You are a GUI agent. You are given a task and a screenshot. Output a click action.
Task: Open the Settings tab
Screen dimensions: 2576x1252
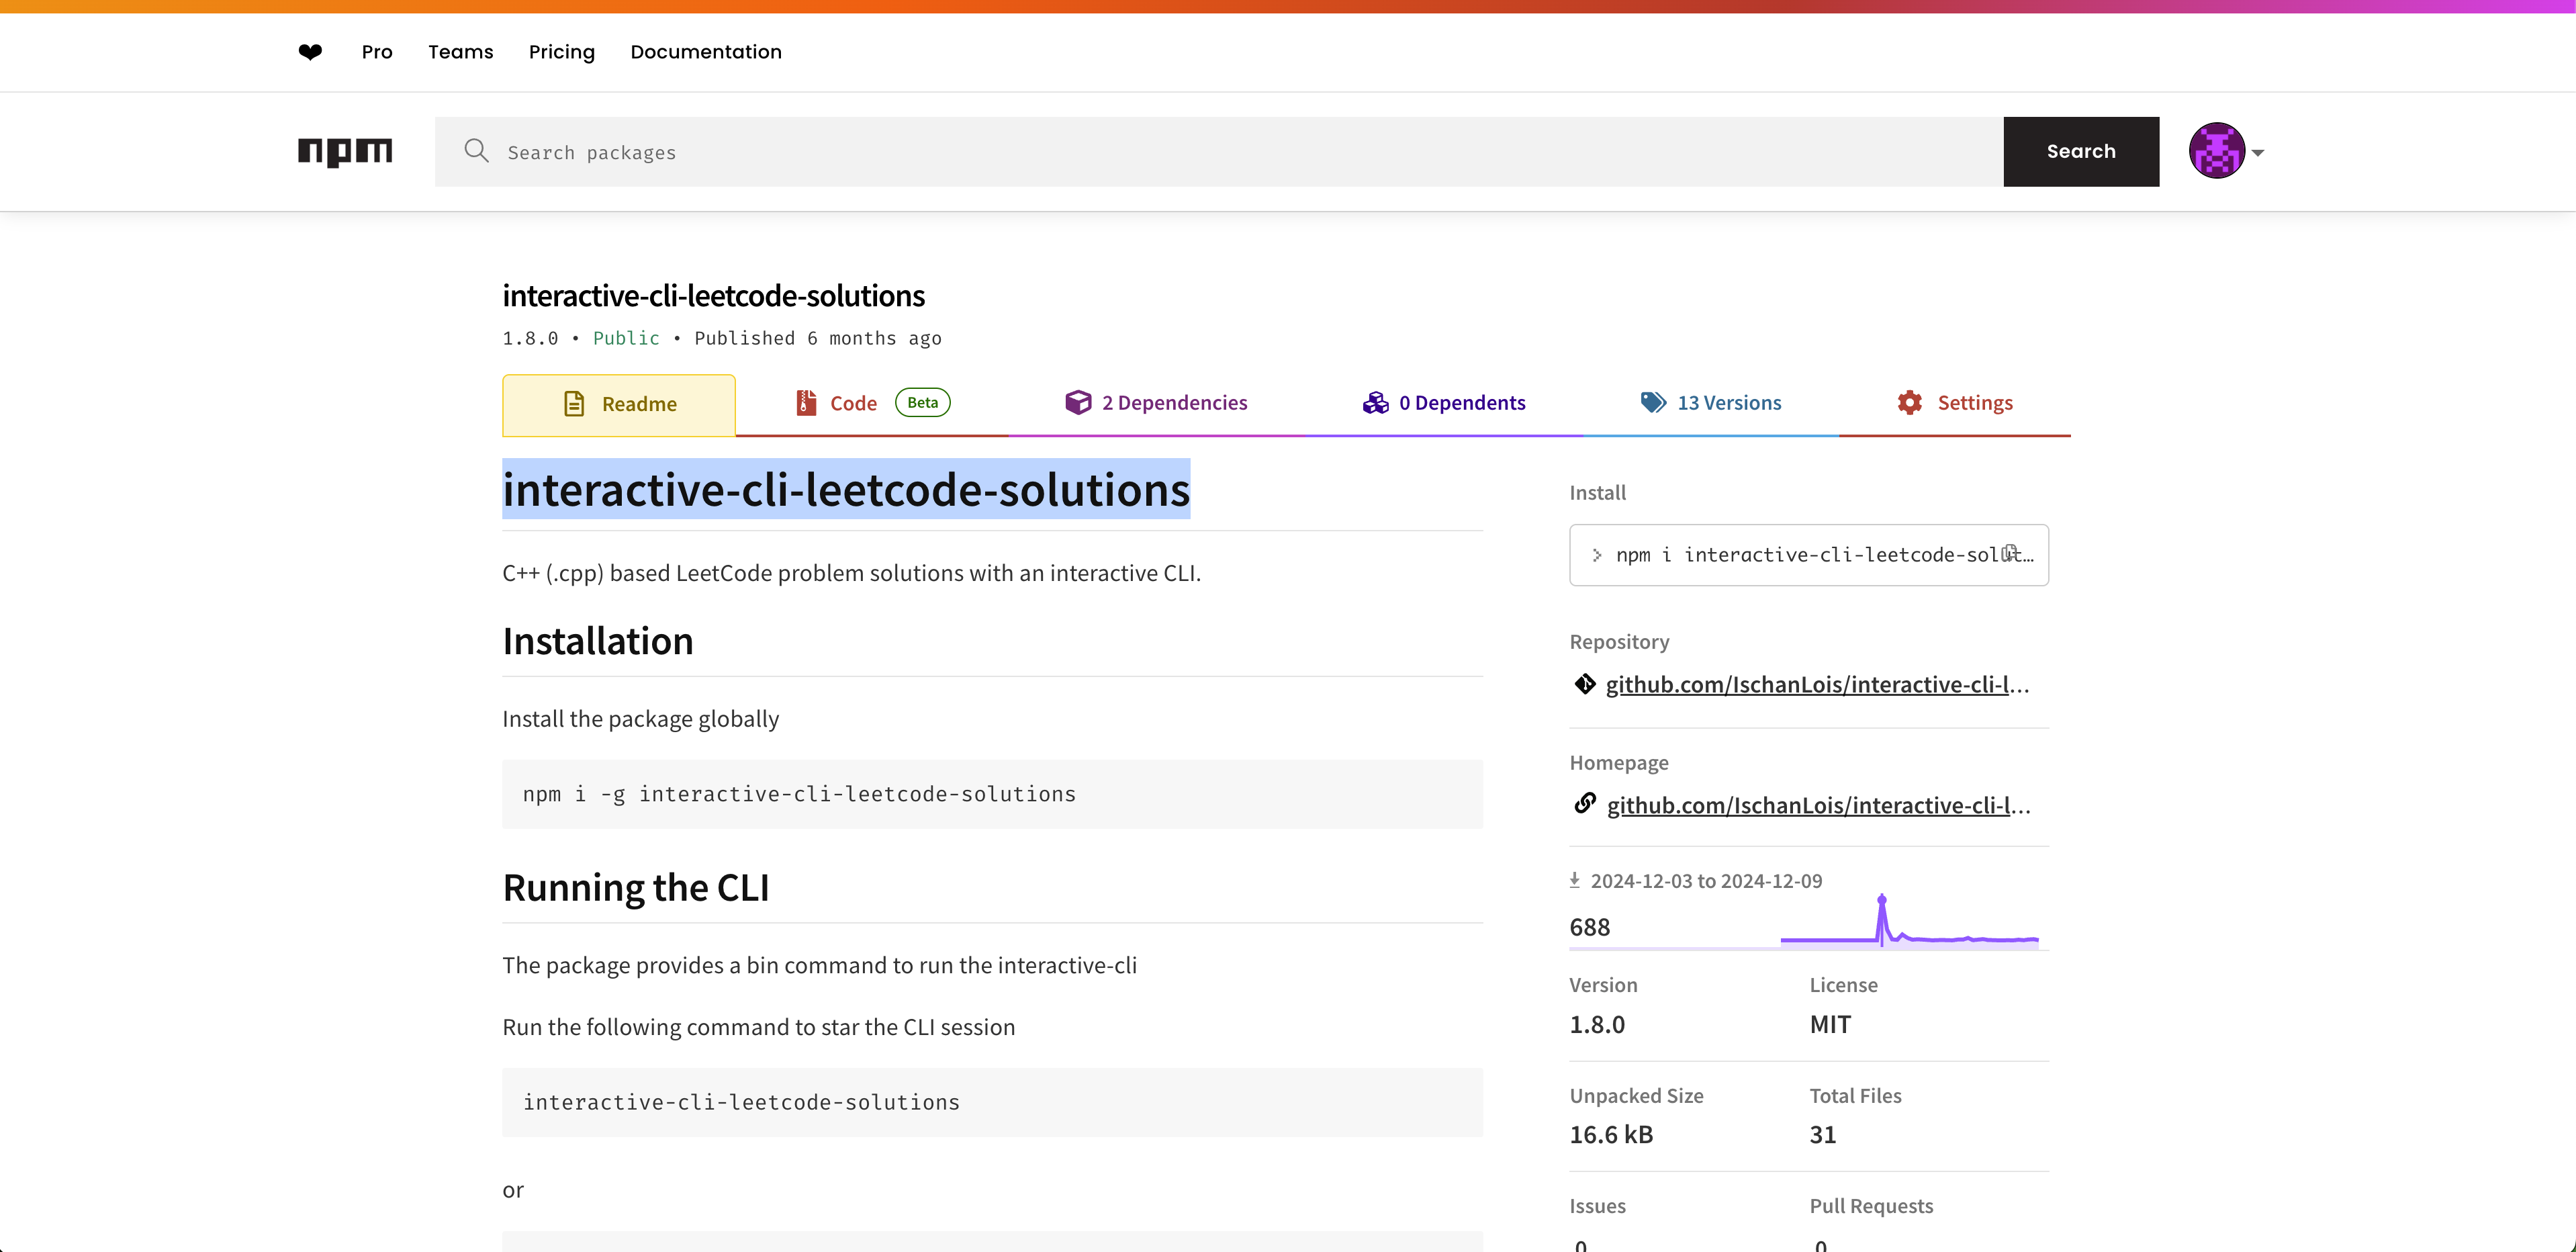pyautogui.click(x=1955, y=403)
